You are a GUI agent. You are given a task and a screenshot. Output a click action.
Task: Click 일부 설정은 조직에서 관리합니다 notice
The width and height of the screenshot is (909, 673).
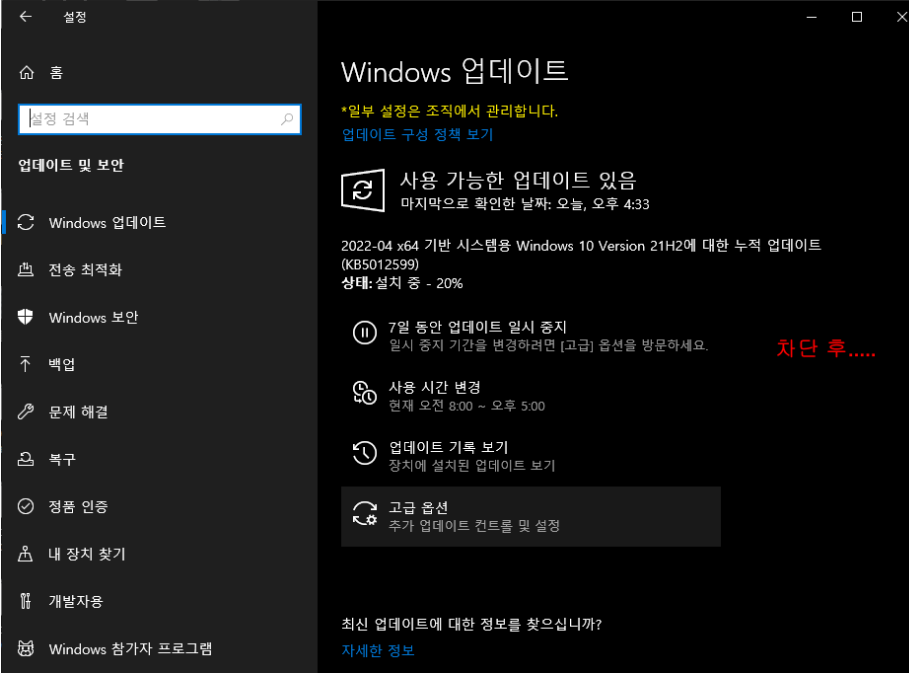[x=449, y=111]
